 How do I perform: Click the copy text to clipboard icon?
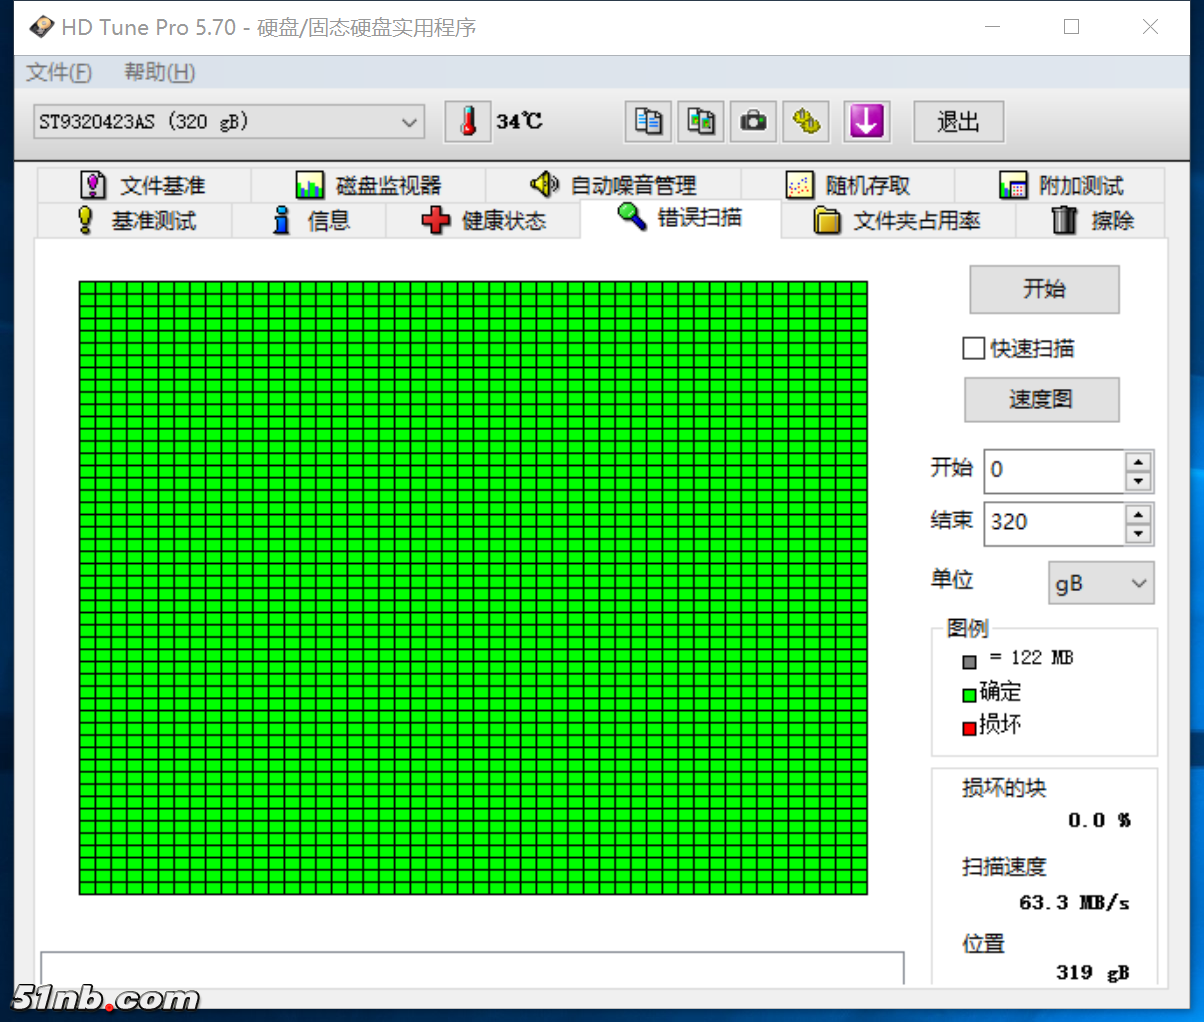point(647,121)
